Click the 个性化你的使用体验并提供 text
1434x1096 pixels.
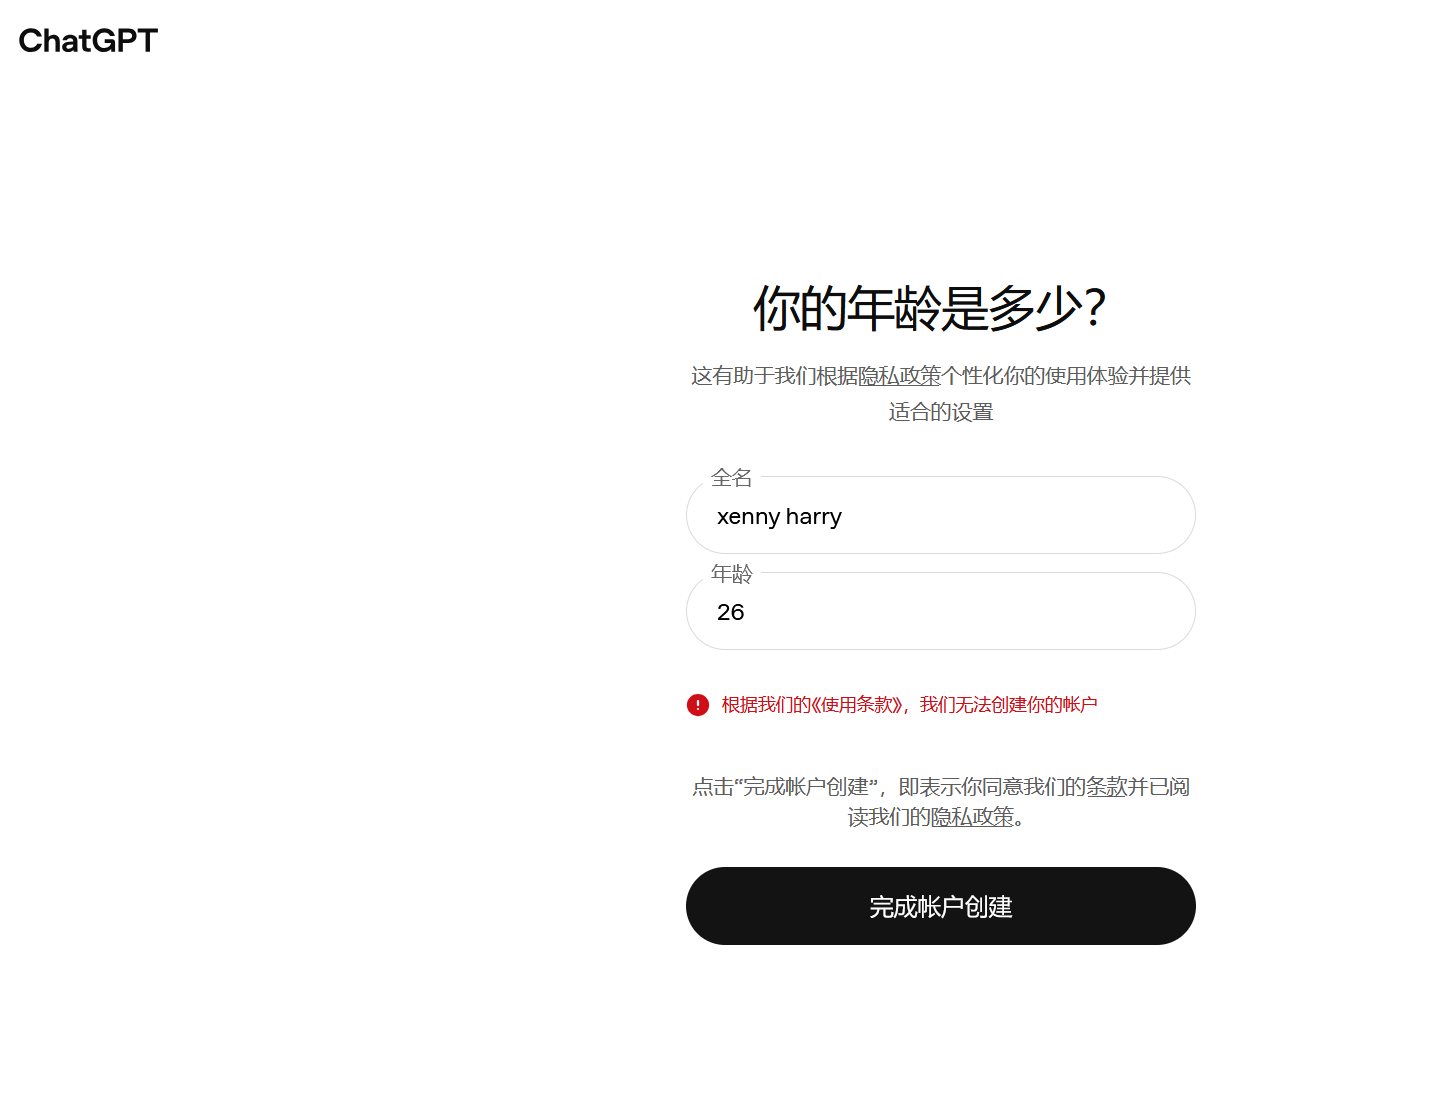[x=1066, y=376]
